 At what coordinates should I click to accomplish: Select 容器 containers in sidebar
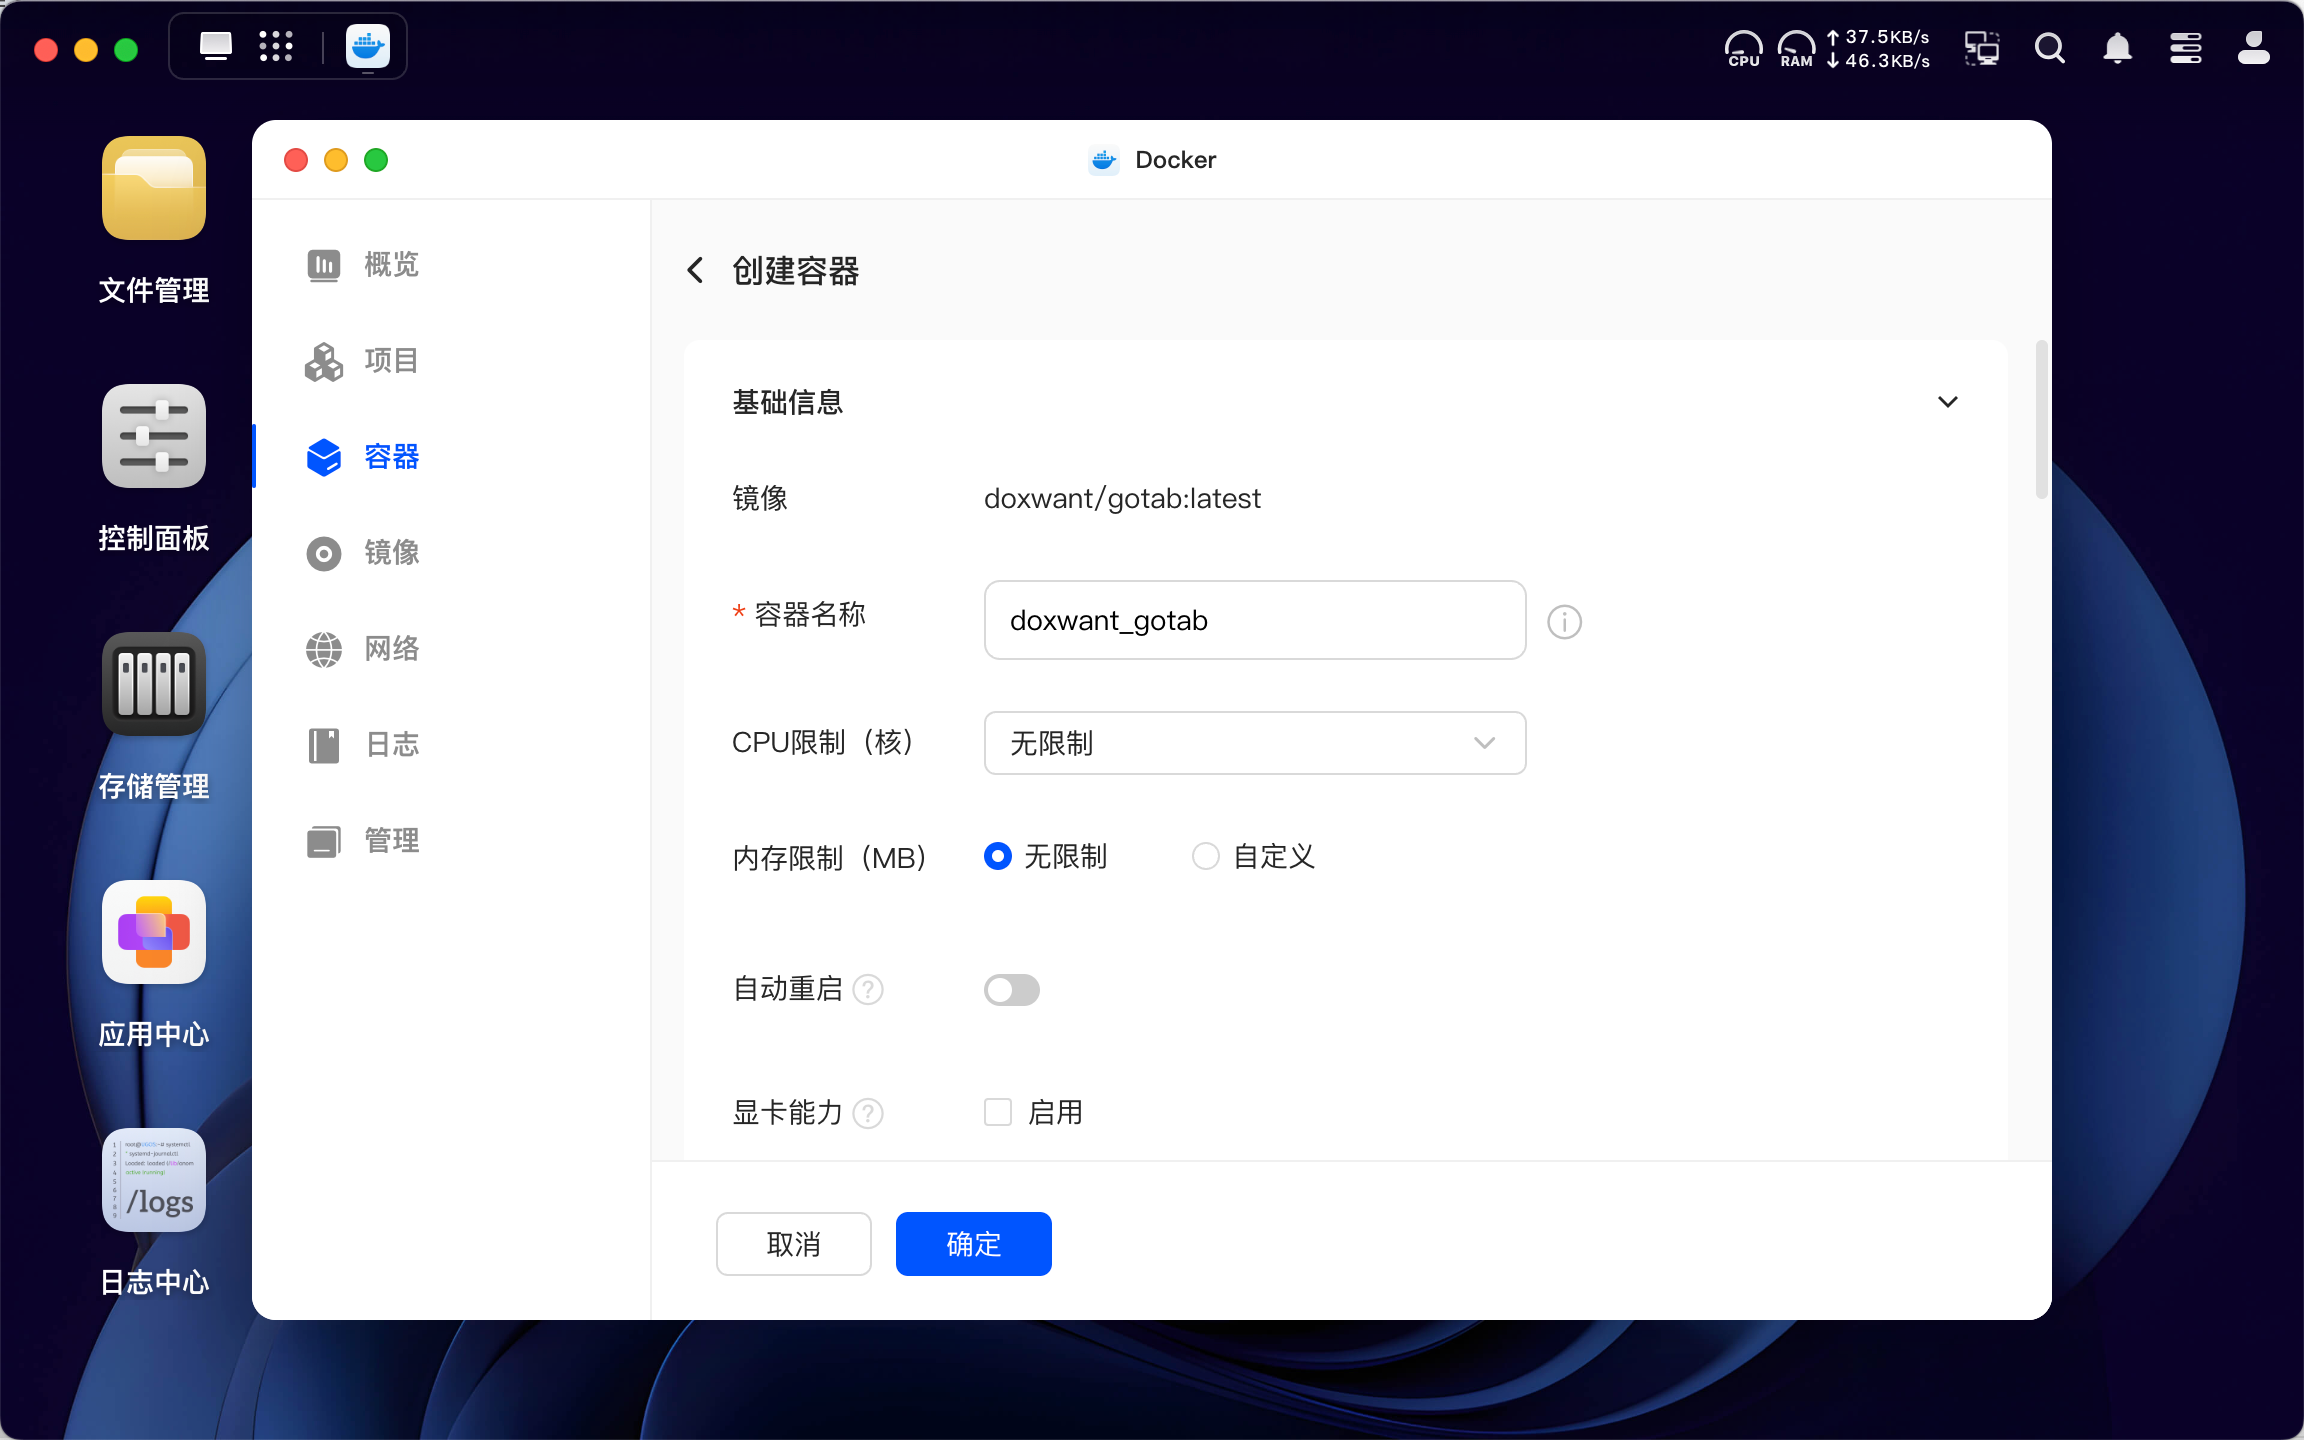point(362,457)
